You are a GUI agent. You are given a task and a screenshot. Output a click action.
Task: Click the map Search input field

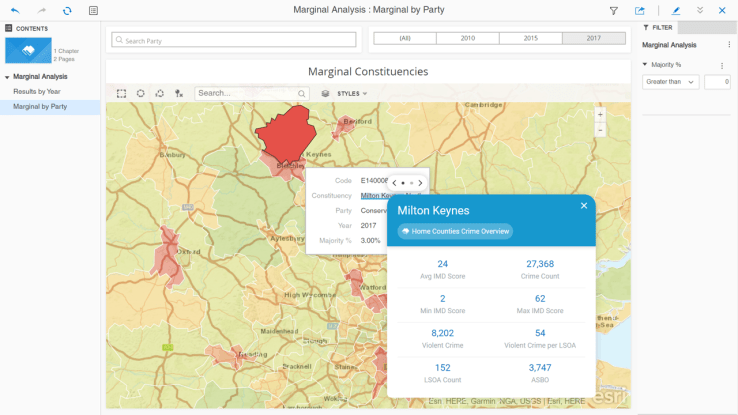coord(252,93)
